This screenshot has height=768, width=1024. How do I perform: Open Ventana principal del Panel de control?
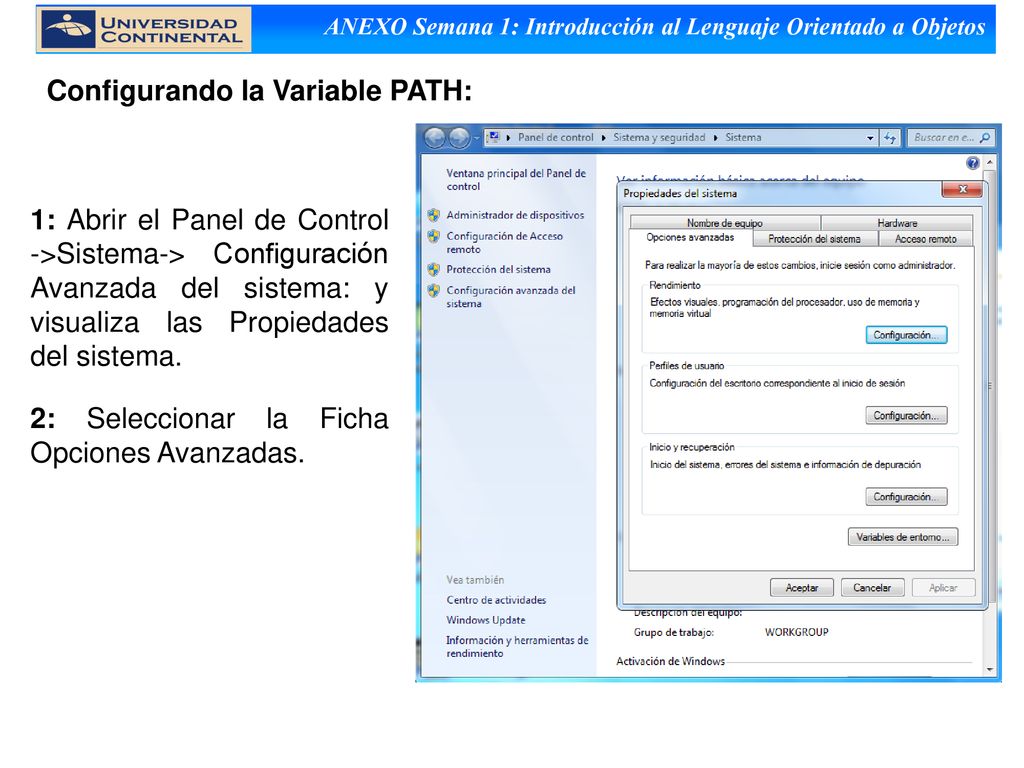[x=516, y=180]
